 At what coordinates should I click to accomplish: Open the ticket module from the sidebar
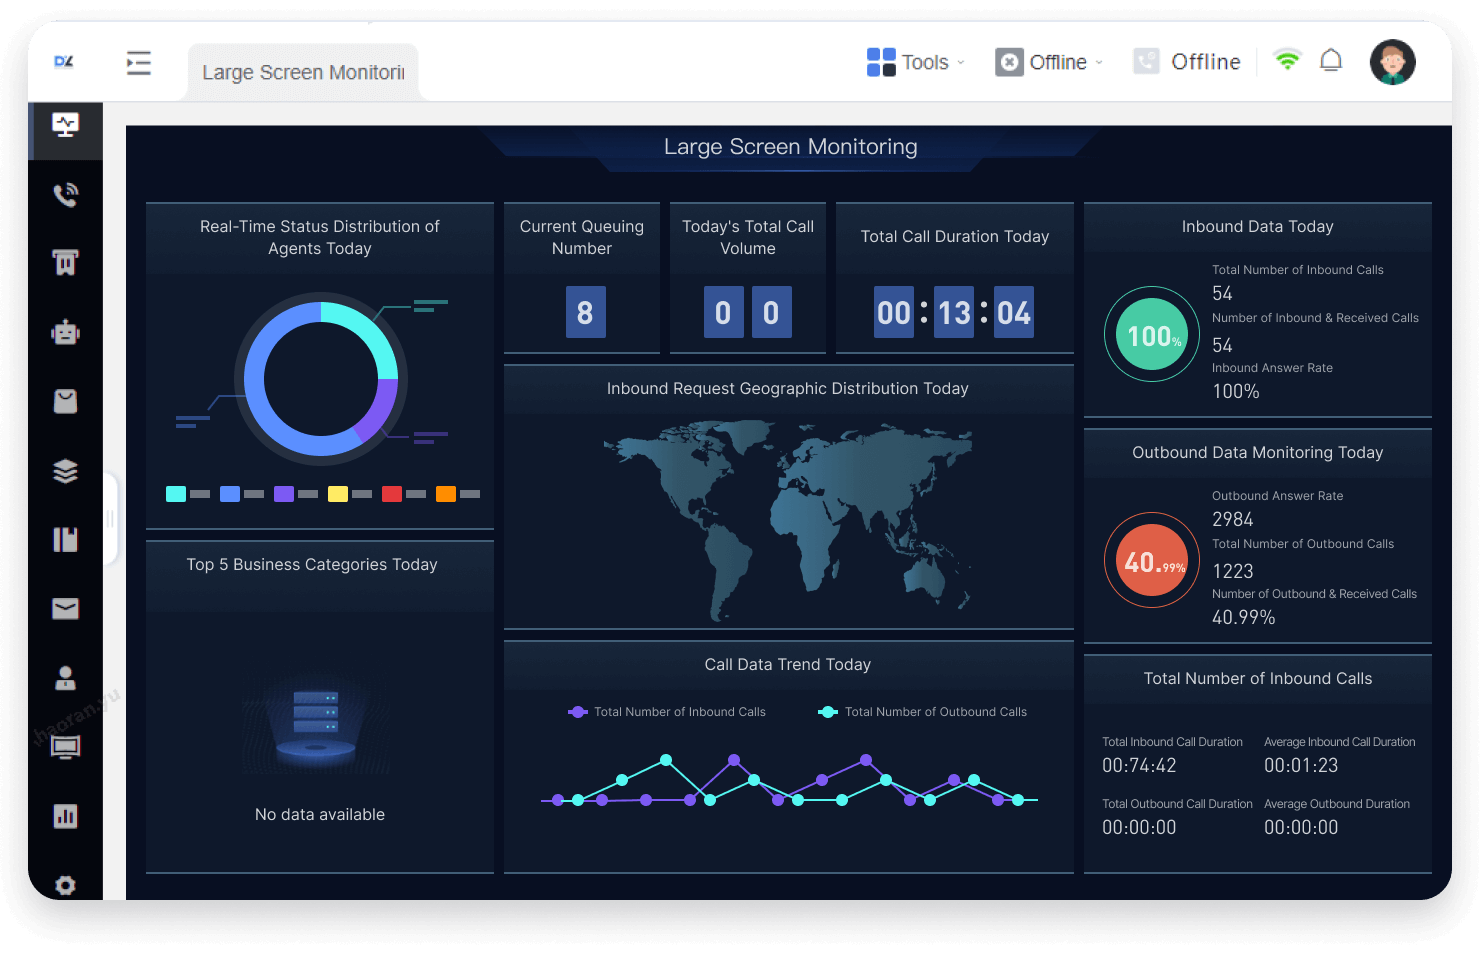65,261
